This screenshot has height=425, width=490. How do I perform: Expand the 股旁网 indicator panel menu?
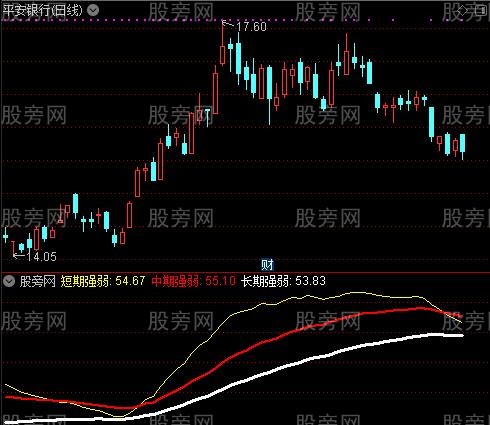(9, 281)
